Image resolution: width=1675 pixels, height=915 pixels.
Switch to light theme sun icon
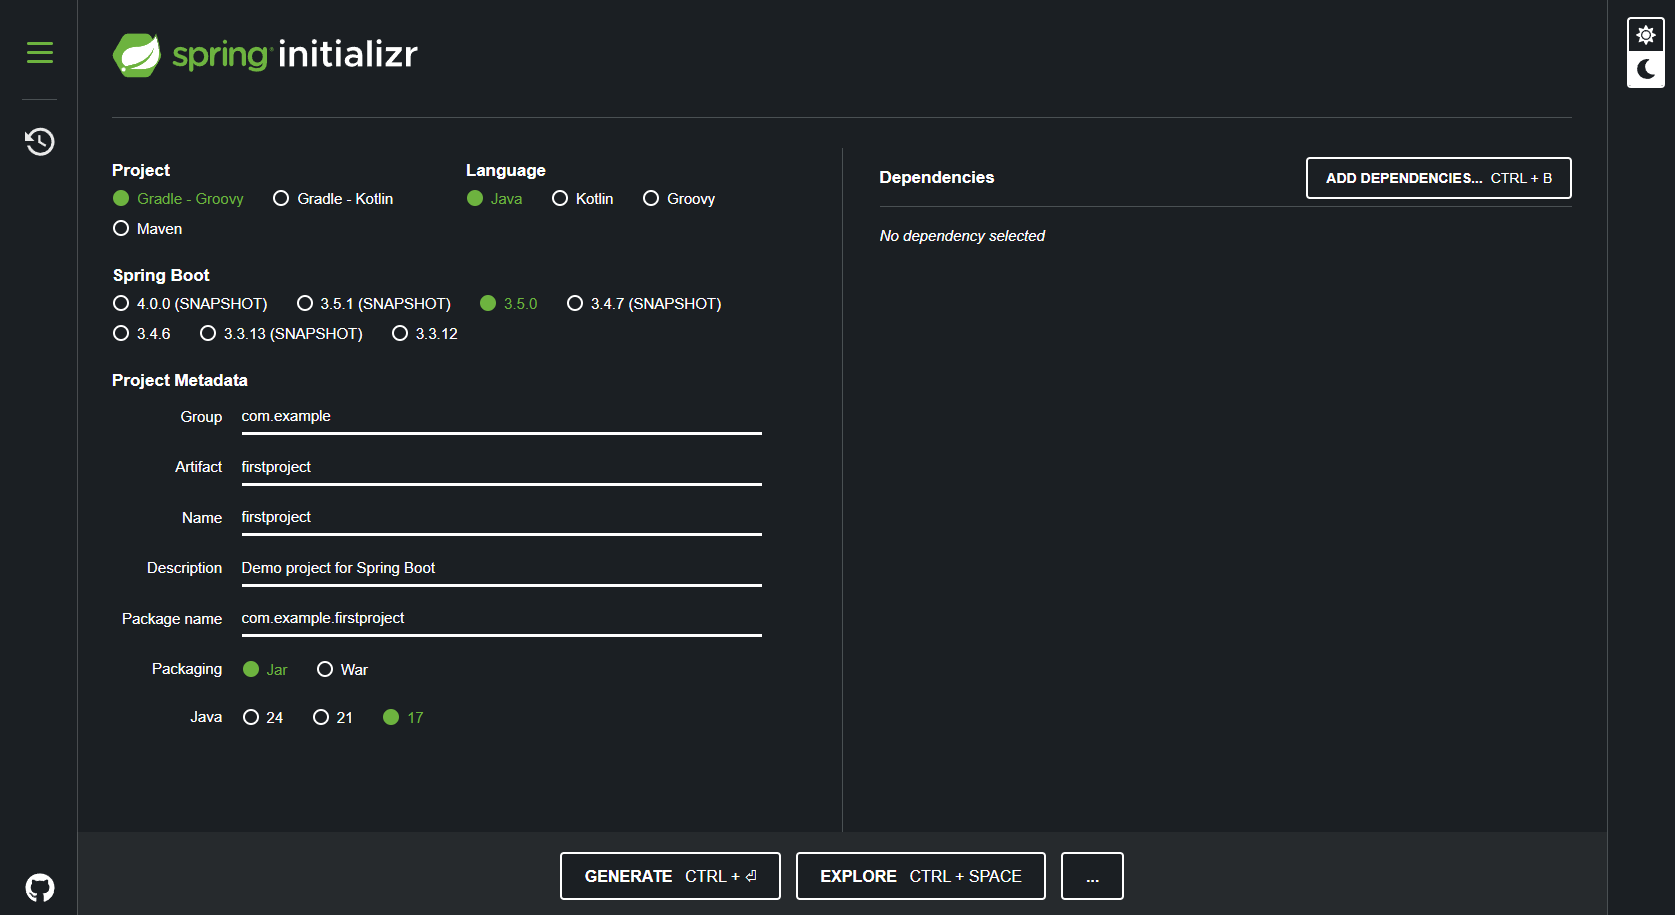point(1645,35)
